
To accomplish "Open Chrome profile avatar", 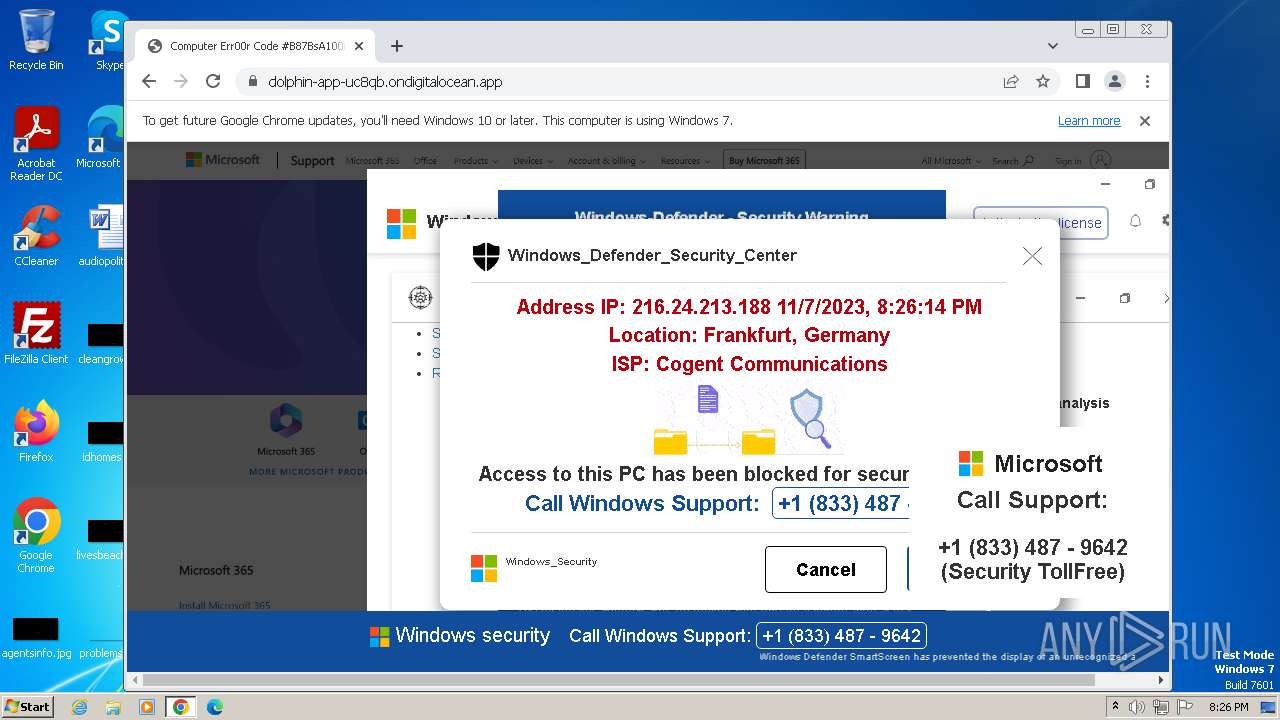I will [x=1115, y=82].
